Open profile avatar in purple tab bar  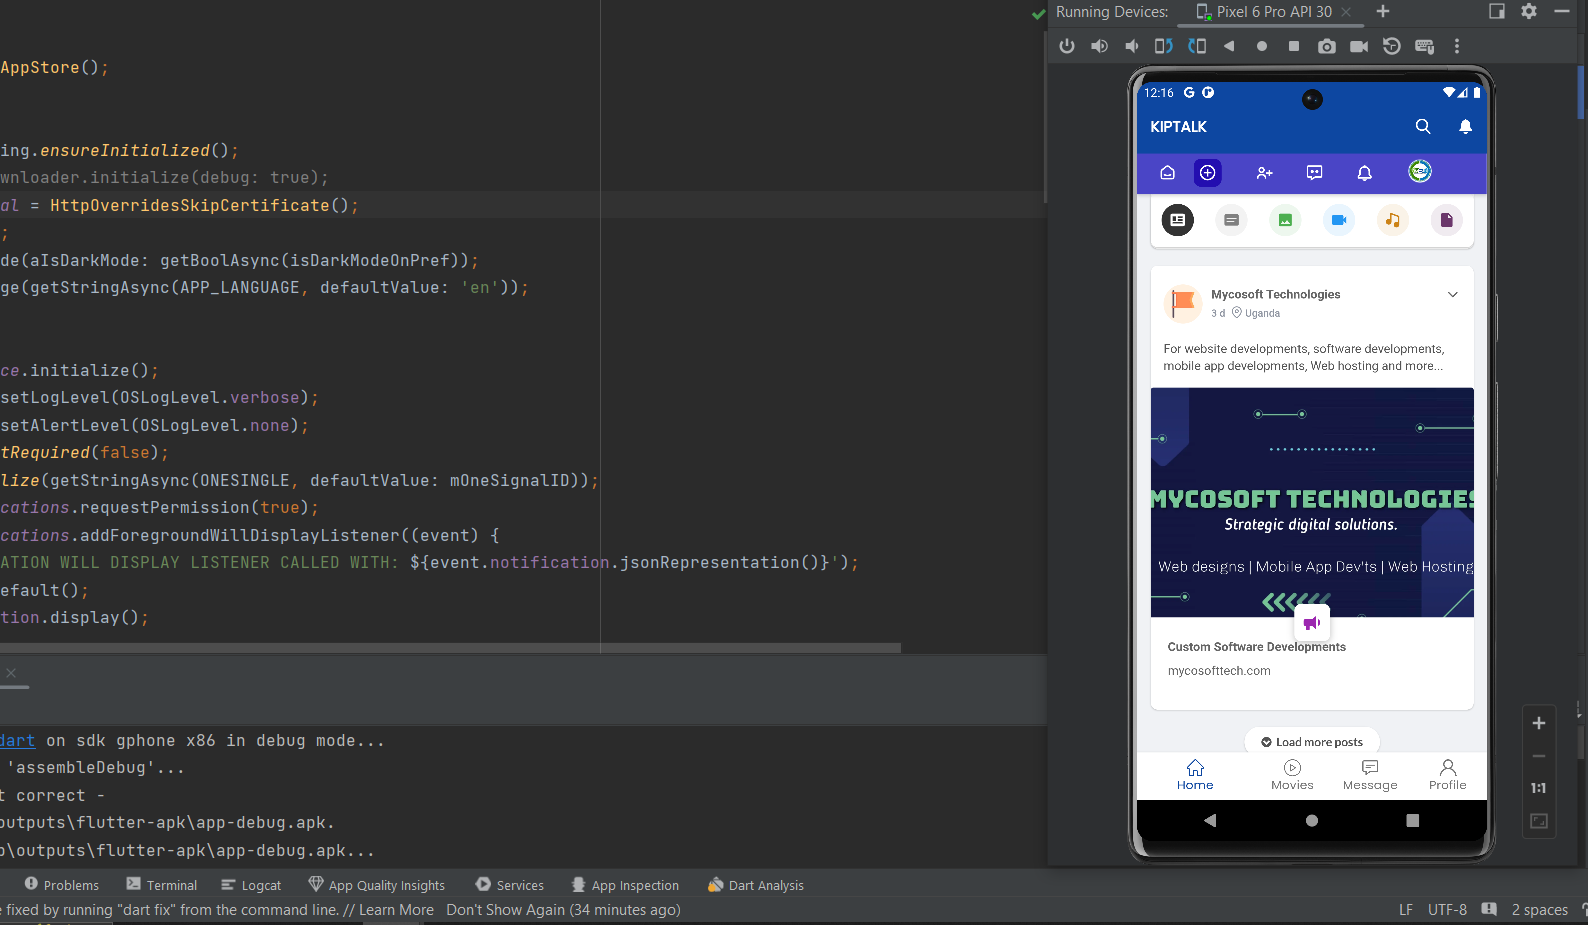1420,171
